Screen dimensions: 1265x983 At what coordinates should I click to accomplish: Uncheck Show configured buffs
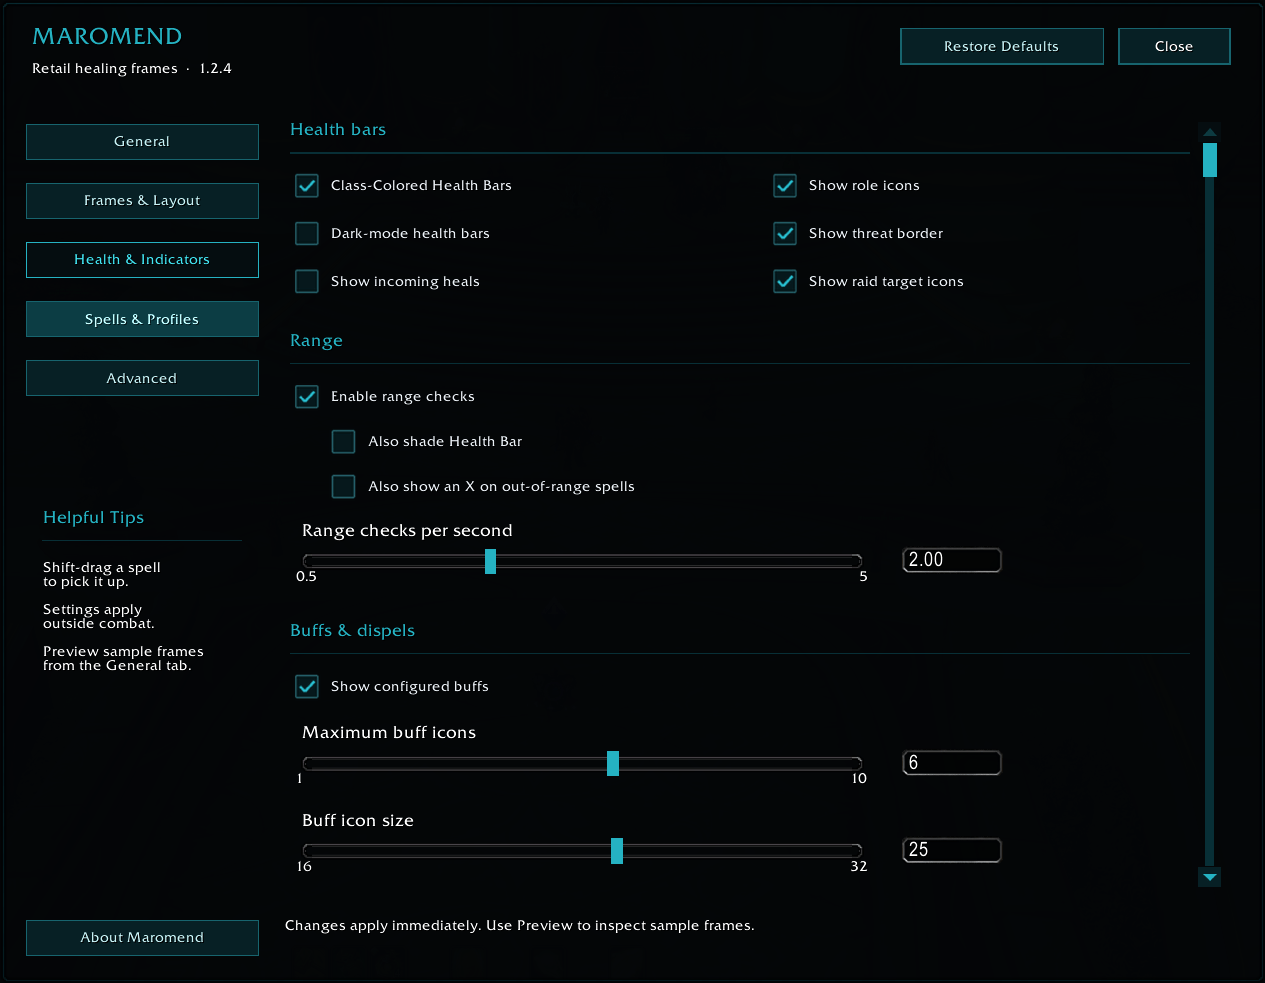(307, 687)
